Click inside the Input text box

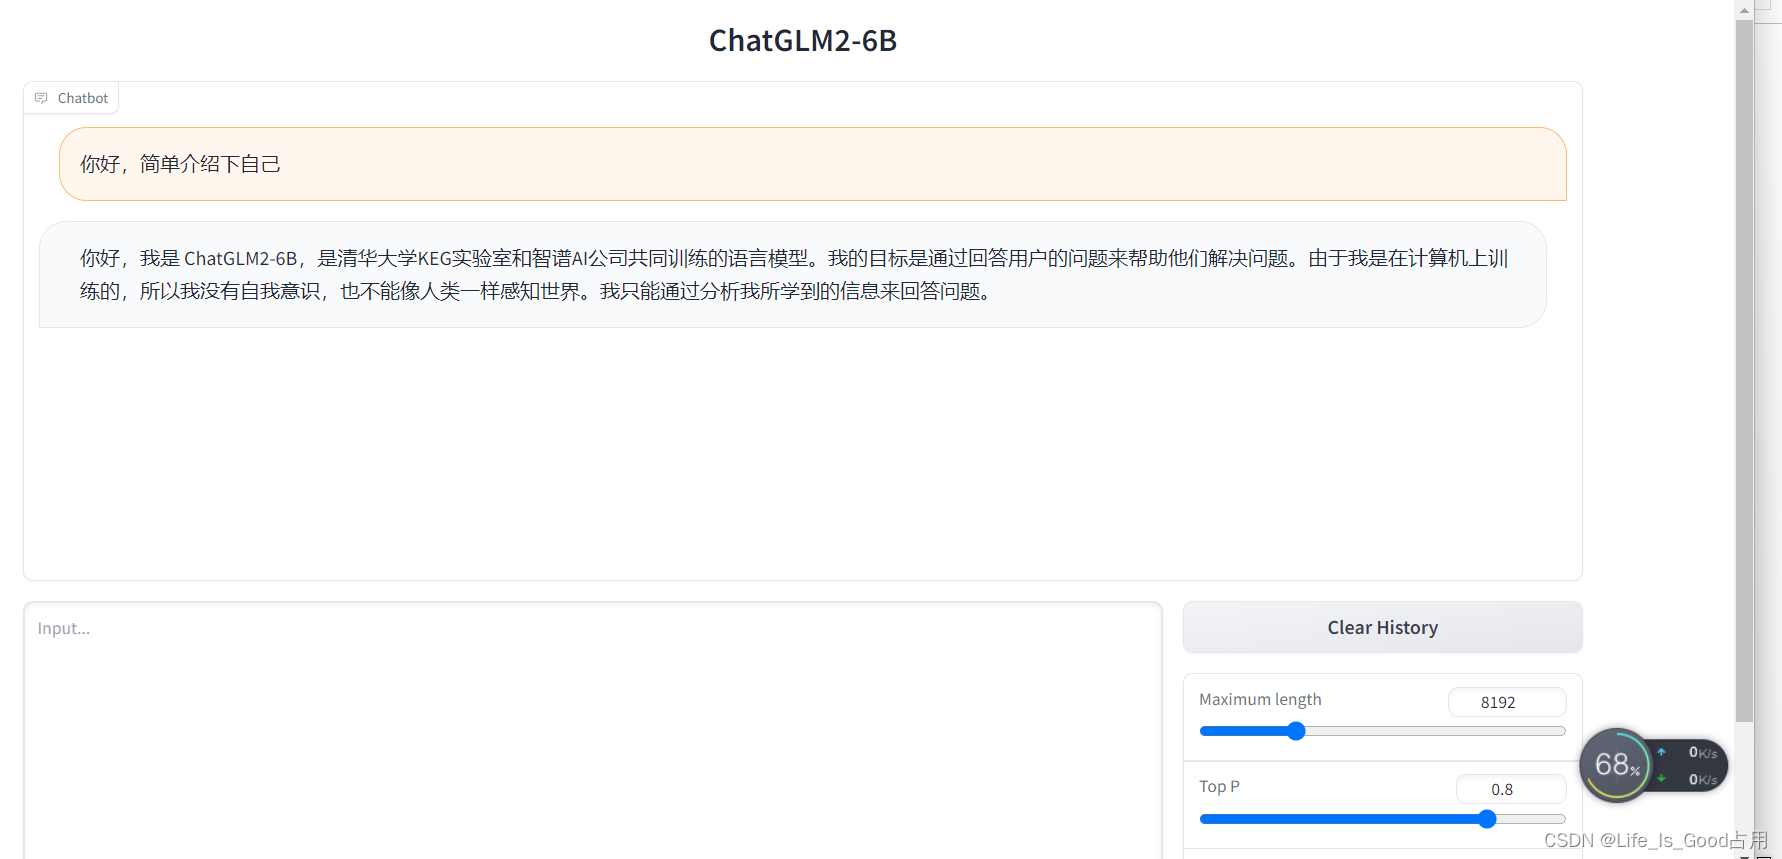tap(593, 730)
